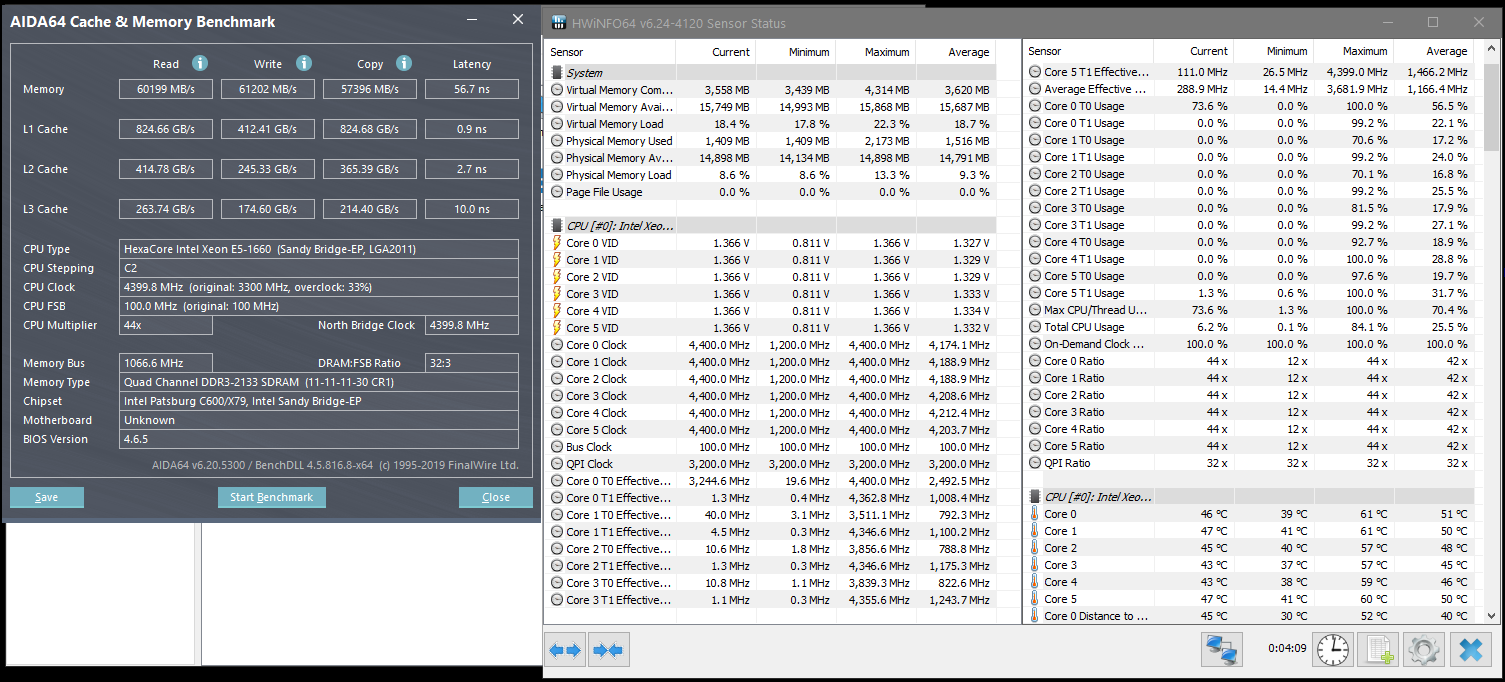The height and width of the screenshot is (682, 1505).
Task: Collapse the System sensor group in HWiNFO
Action: 557,73
